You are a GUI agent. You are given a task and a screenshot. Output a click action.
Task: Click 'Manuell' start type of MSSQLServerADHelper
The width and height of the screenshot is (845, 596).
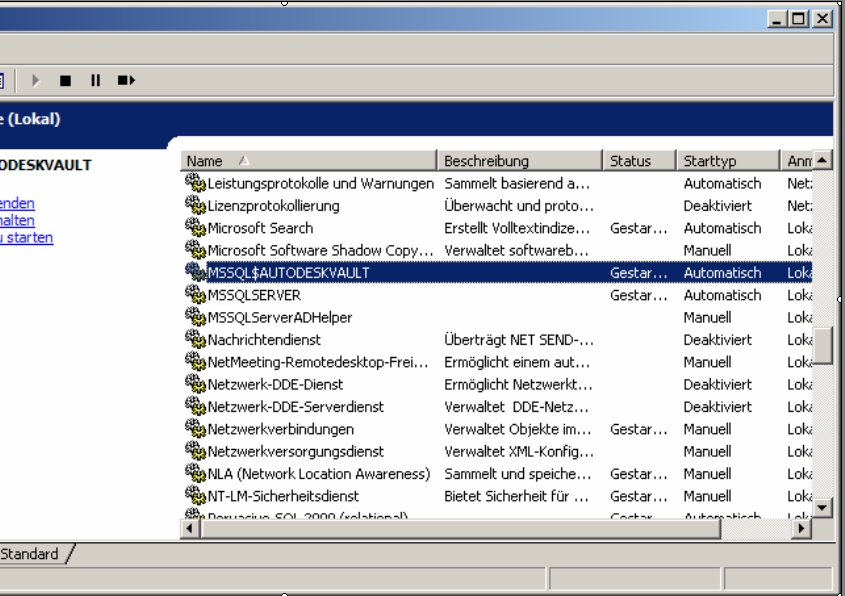(708, 318)
